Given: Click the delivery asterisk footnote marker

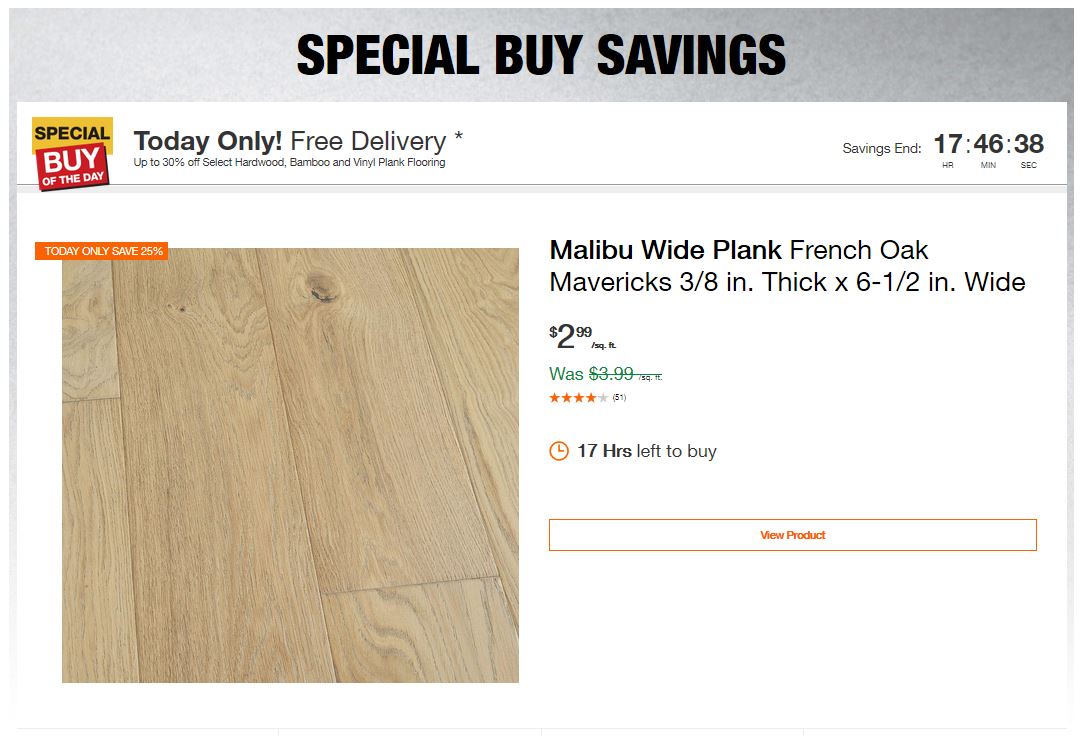Looking at the screenshot, I should [x=458, y=135].
